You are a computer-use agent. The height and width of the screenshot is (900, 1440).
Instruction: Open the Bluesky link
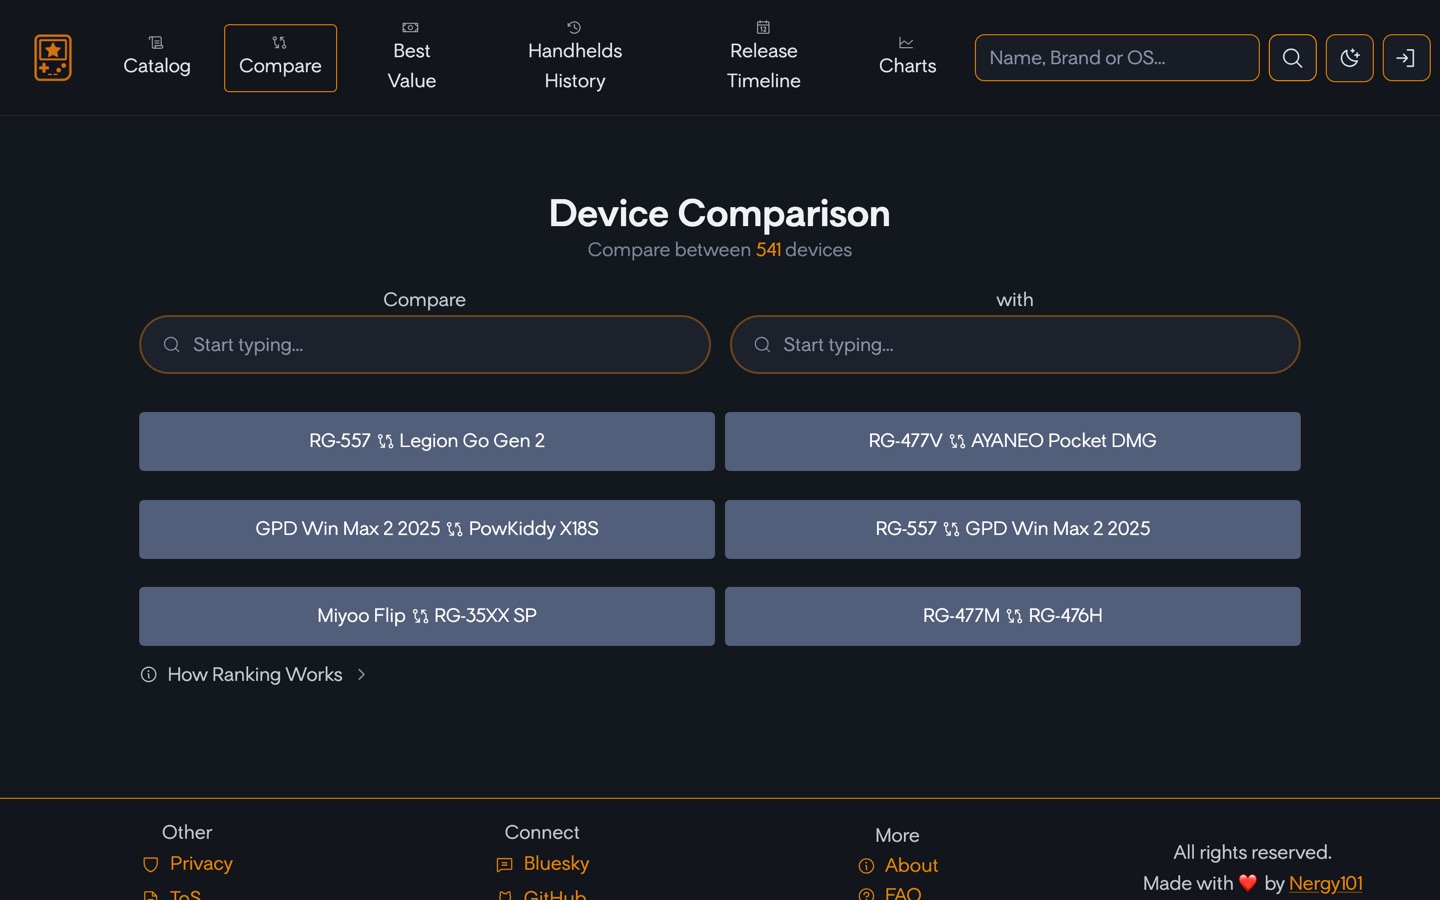556,864
